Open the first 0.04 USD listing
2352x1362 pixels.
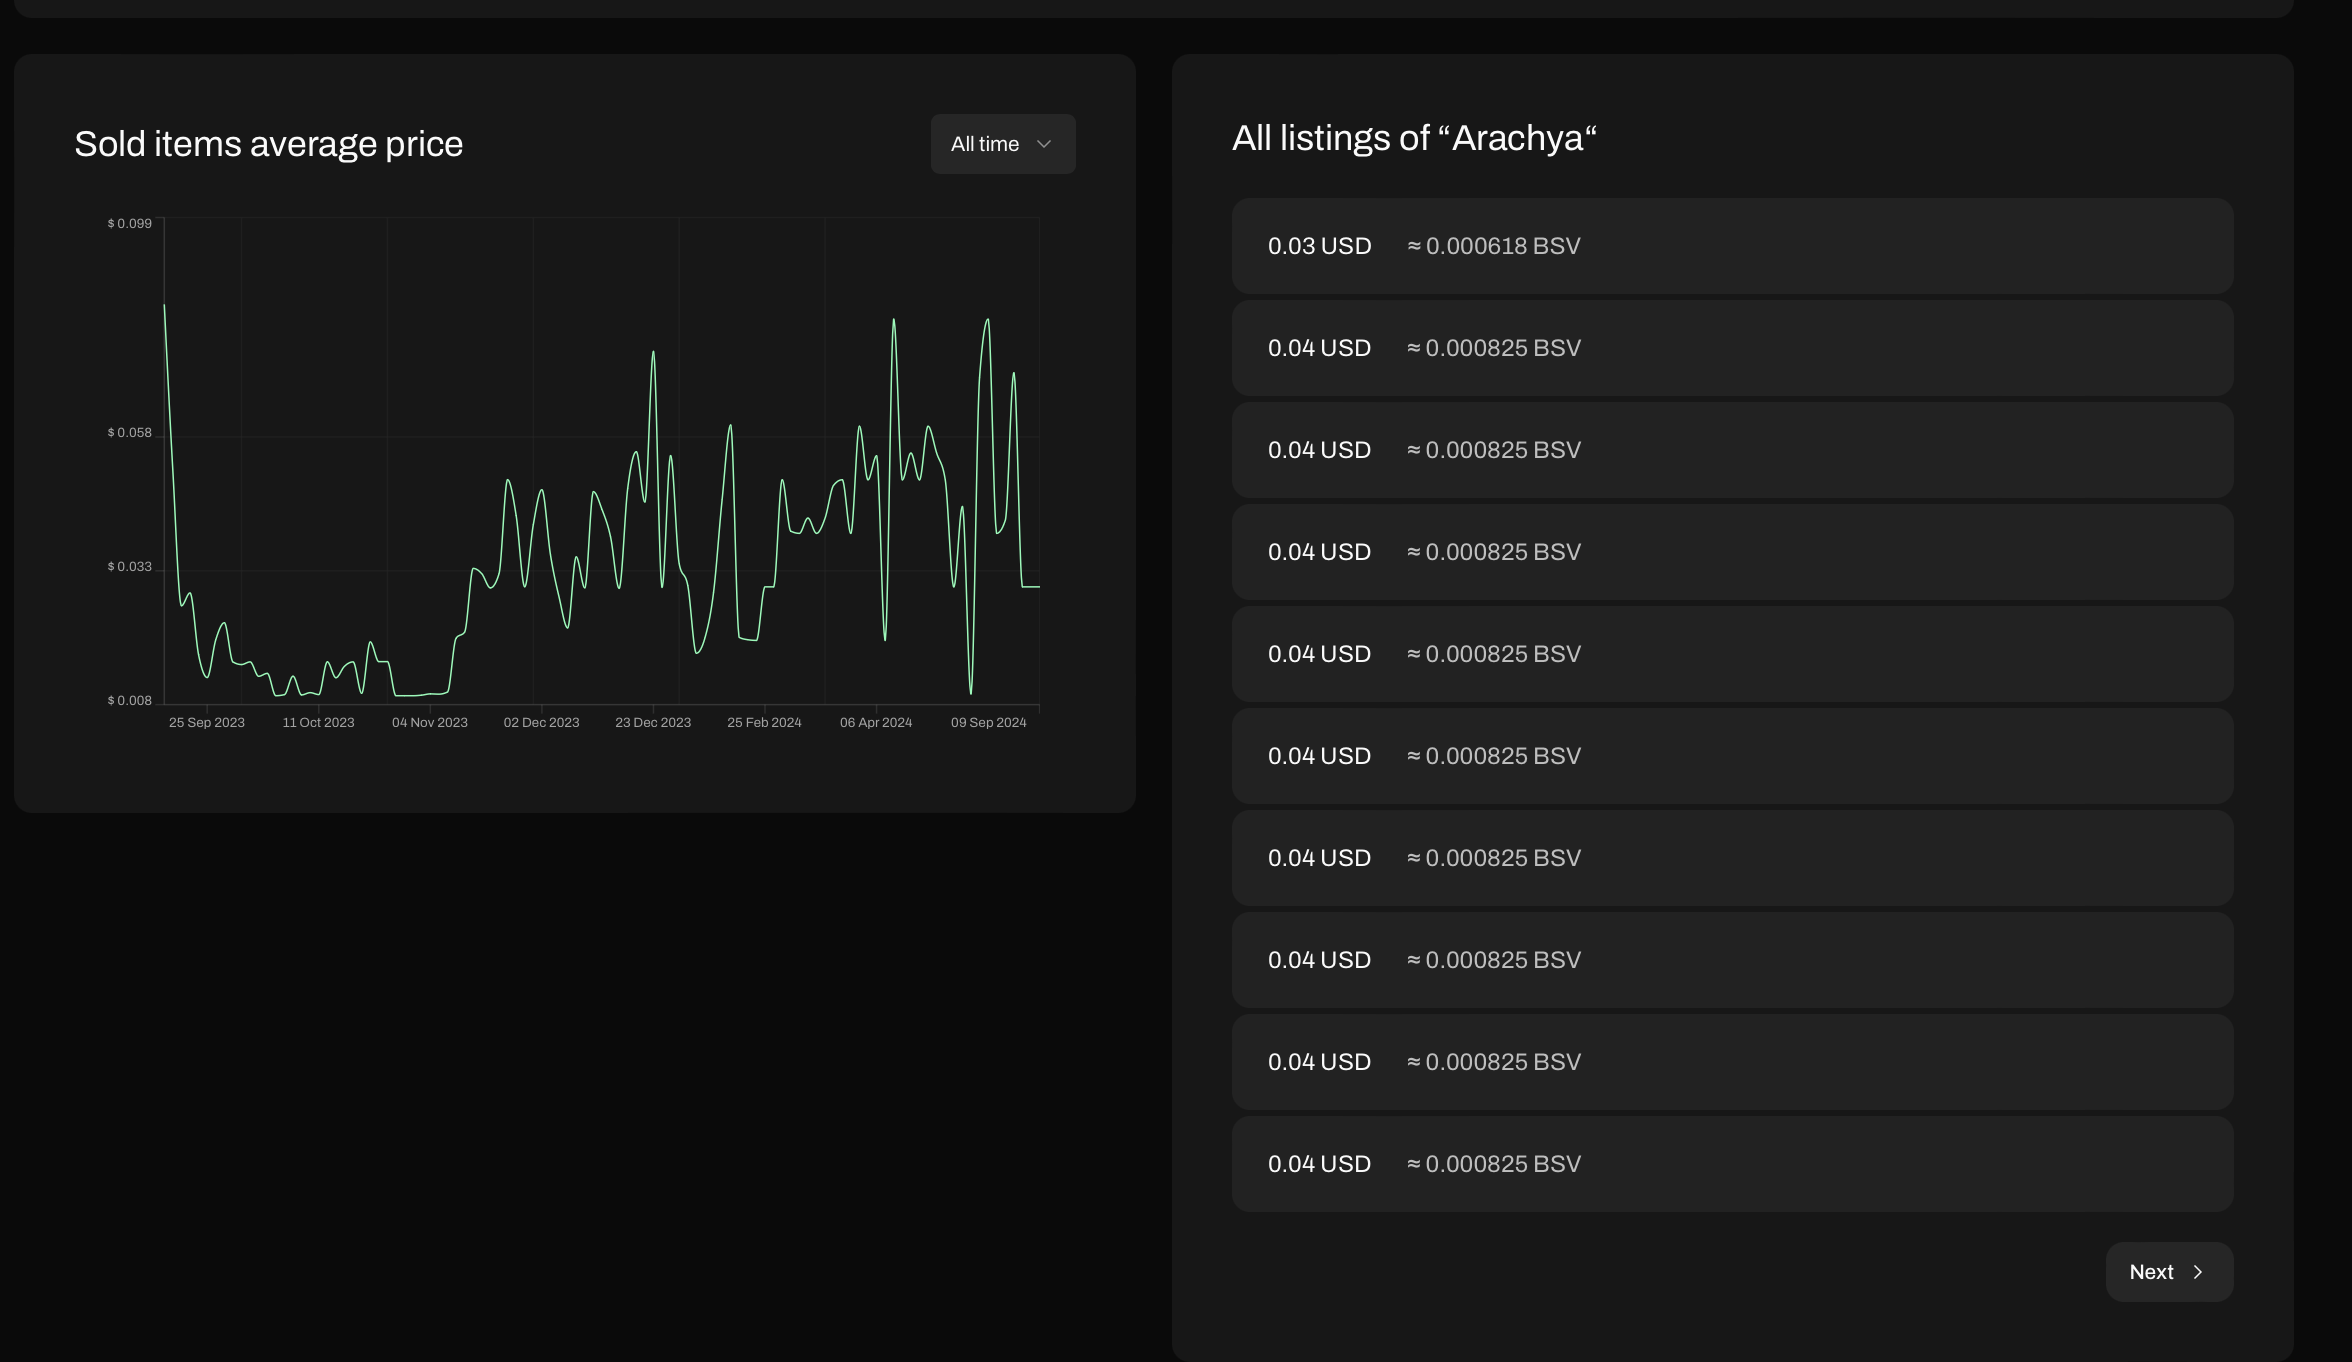tap(1732, 348)
